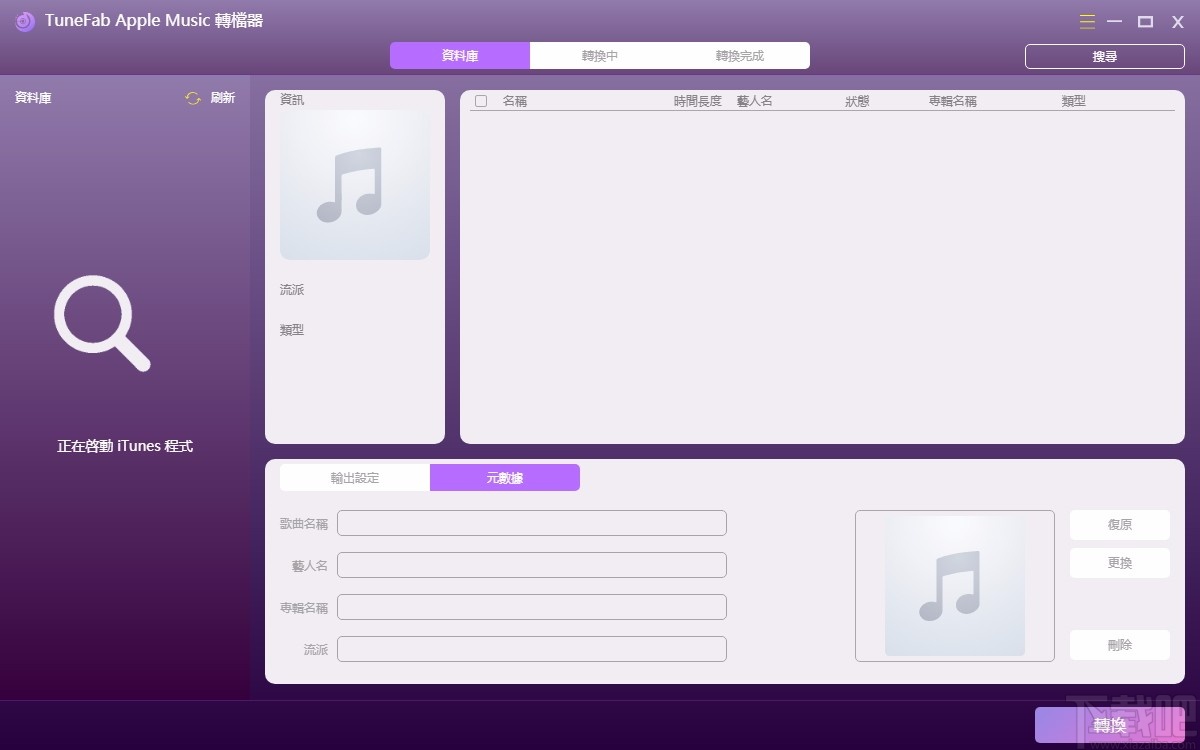This screenshot has width=1200, height=750.
Task: Click inside the 專輯名稱 input field
Action: point(531,606)
